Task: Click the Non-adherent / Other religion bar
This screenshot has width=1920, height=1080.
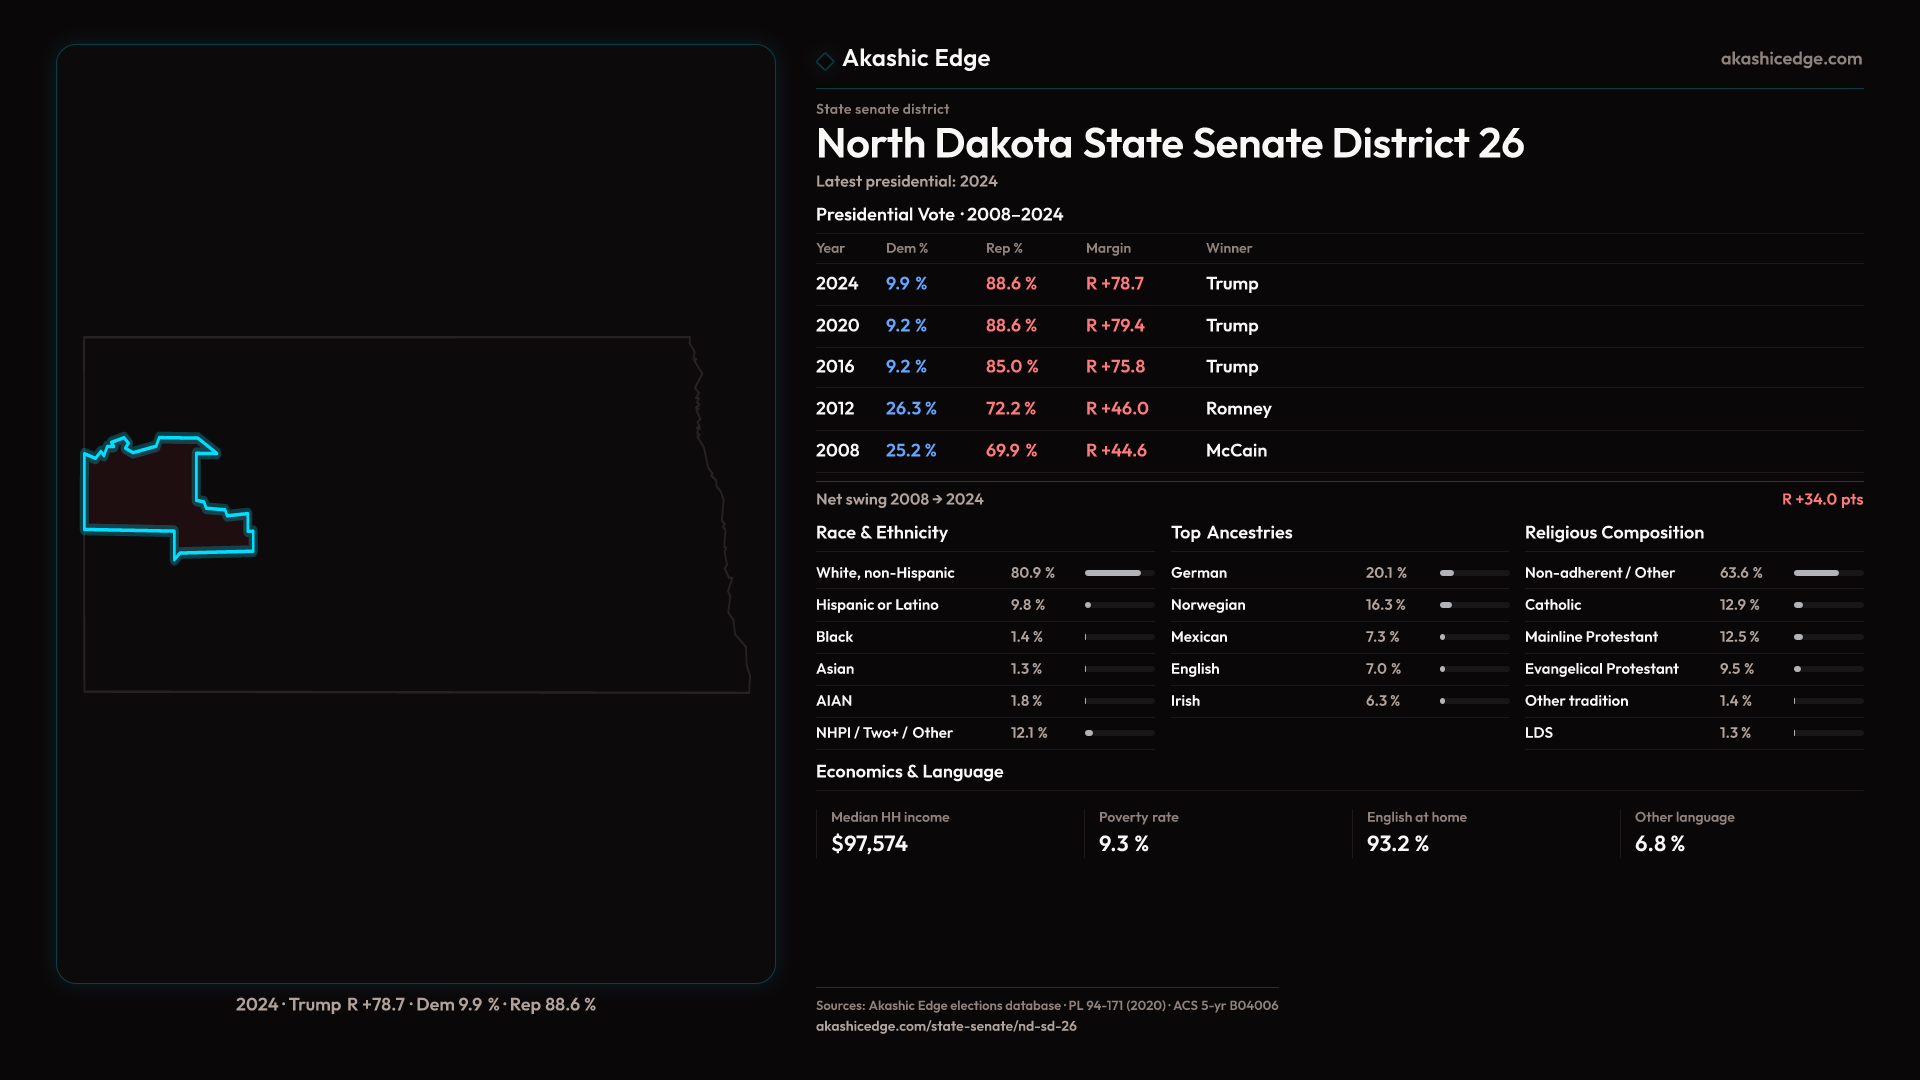Action: tap(1827, 573)
